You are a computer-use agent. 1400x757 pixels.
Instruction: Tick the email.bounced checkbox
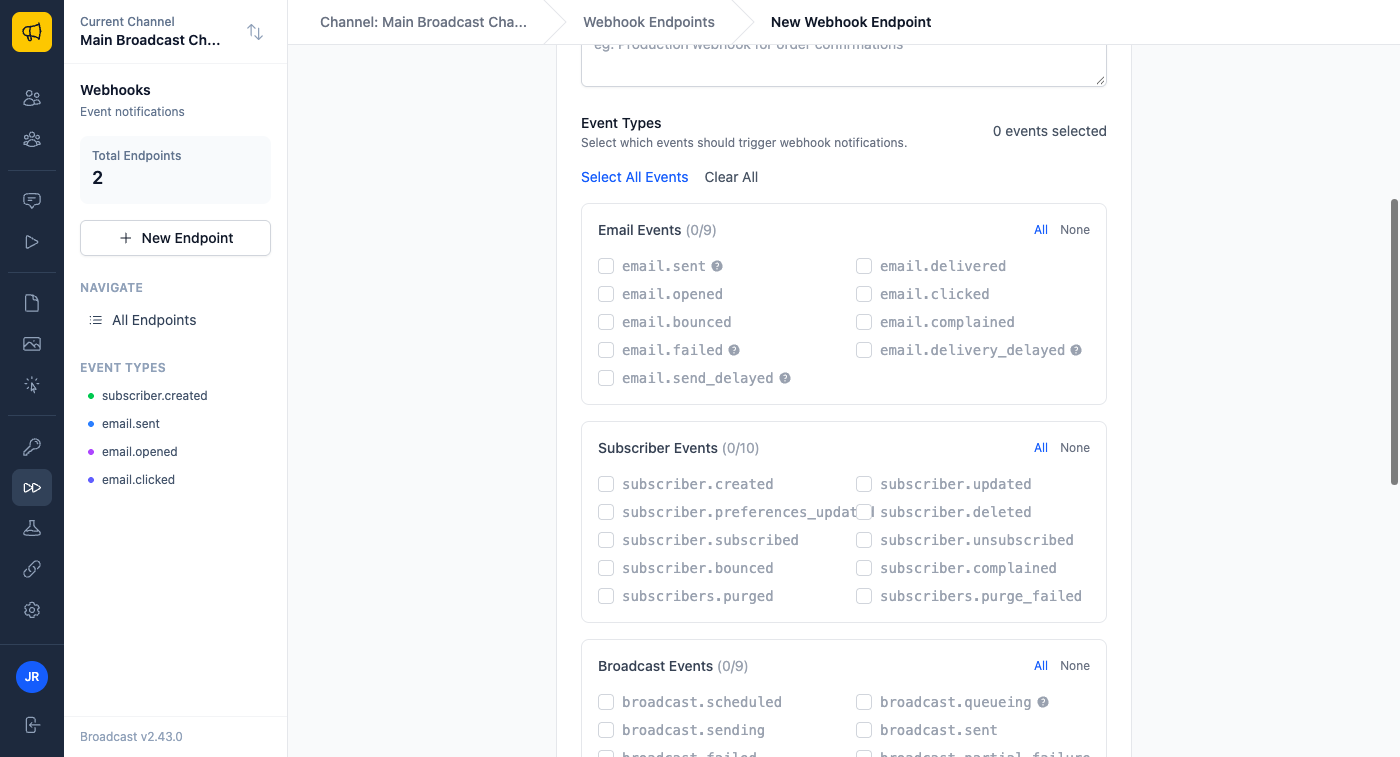(x=606, y=322)
